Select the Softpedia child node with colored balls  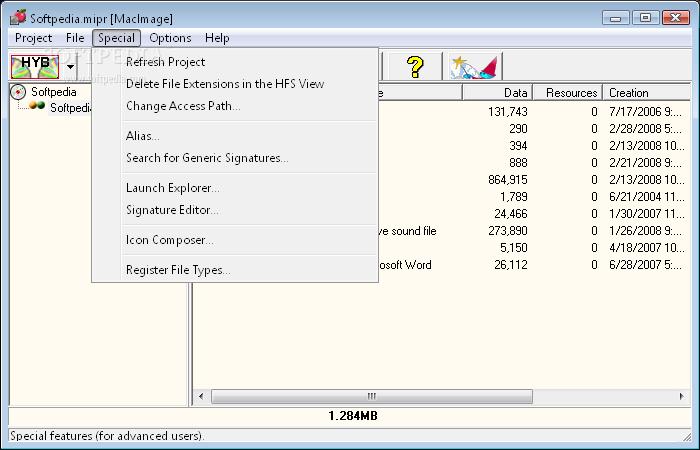(60, 108)
